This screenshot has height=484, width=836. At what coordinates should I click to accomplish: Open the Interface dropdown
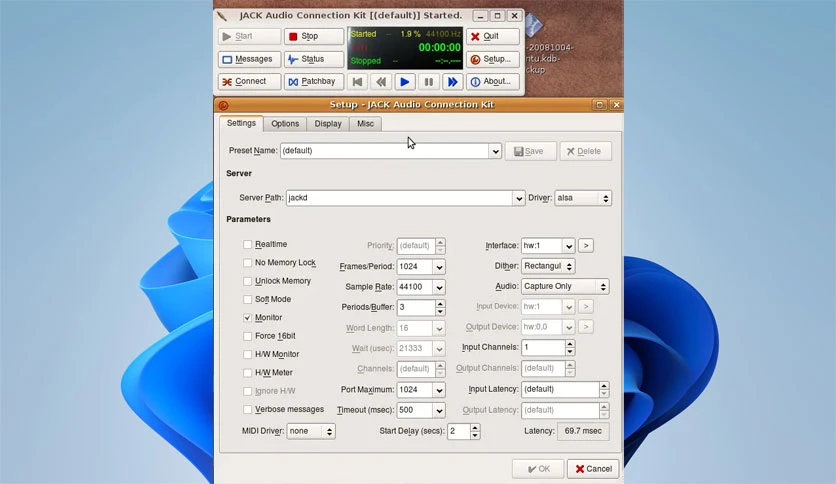568,246
